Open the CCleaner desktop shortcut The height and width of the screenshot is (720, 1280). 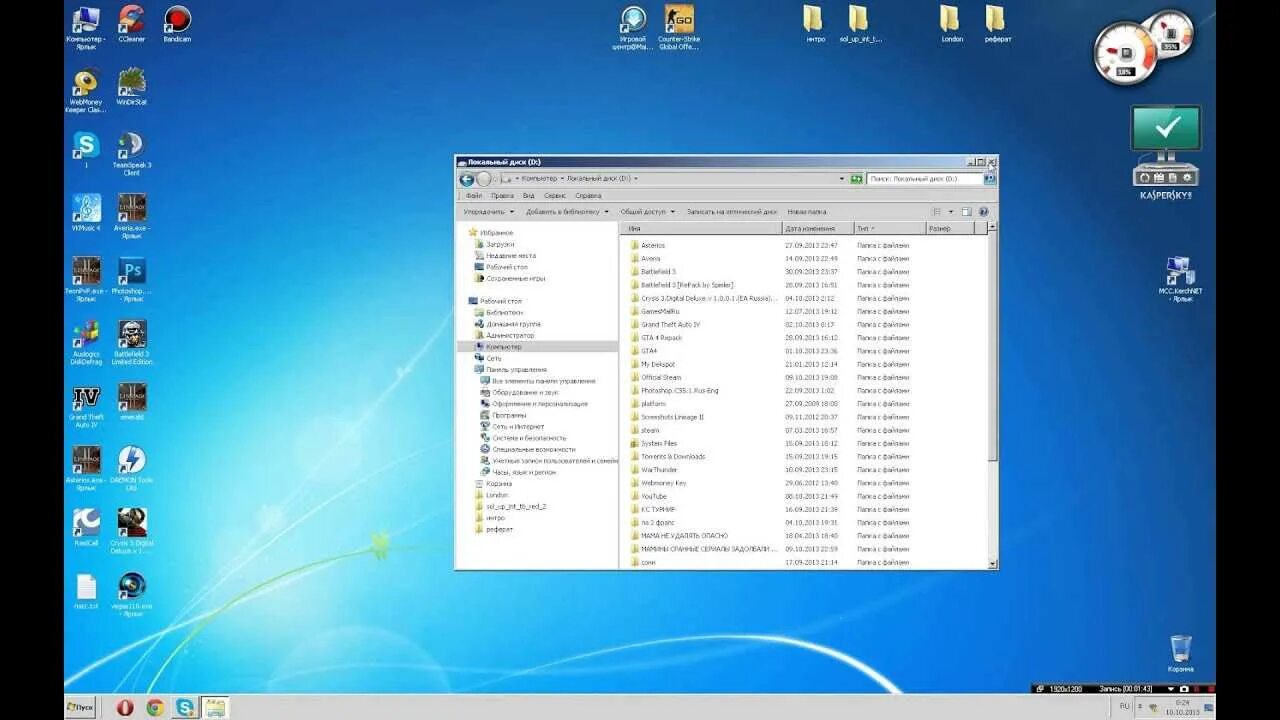(x=131, y=25)
